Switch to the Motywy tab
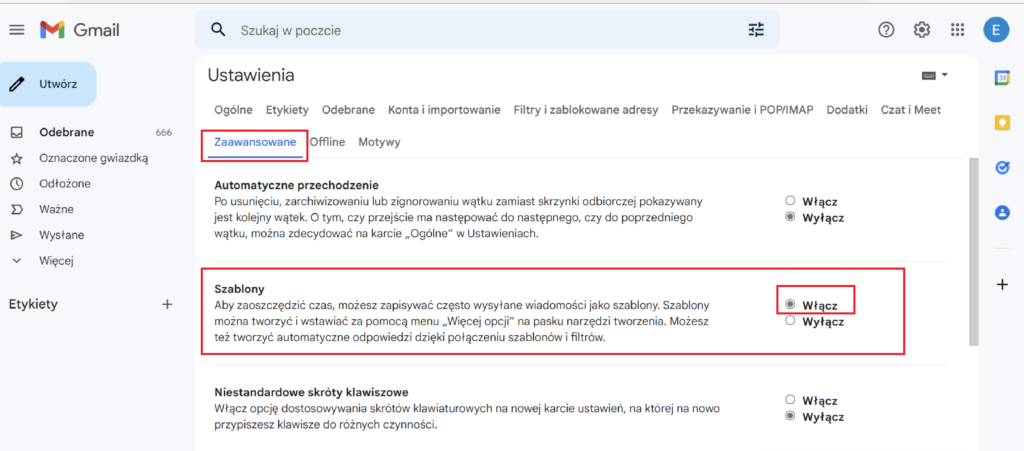This screenshot has width=1024, height=451. (379, 142)
